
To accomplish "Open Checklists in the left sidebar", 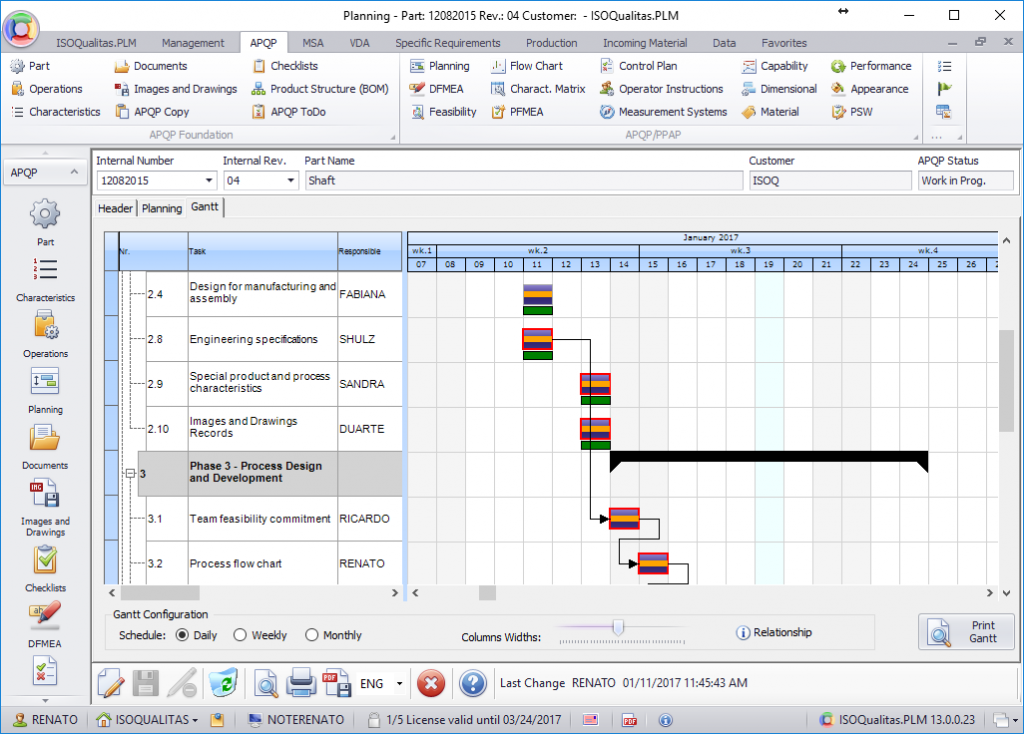I will click(45, 562).
